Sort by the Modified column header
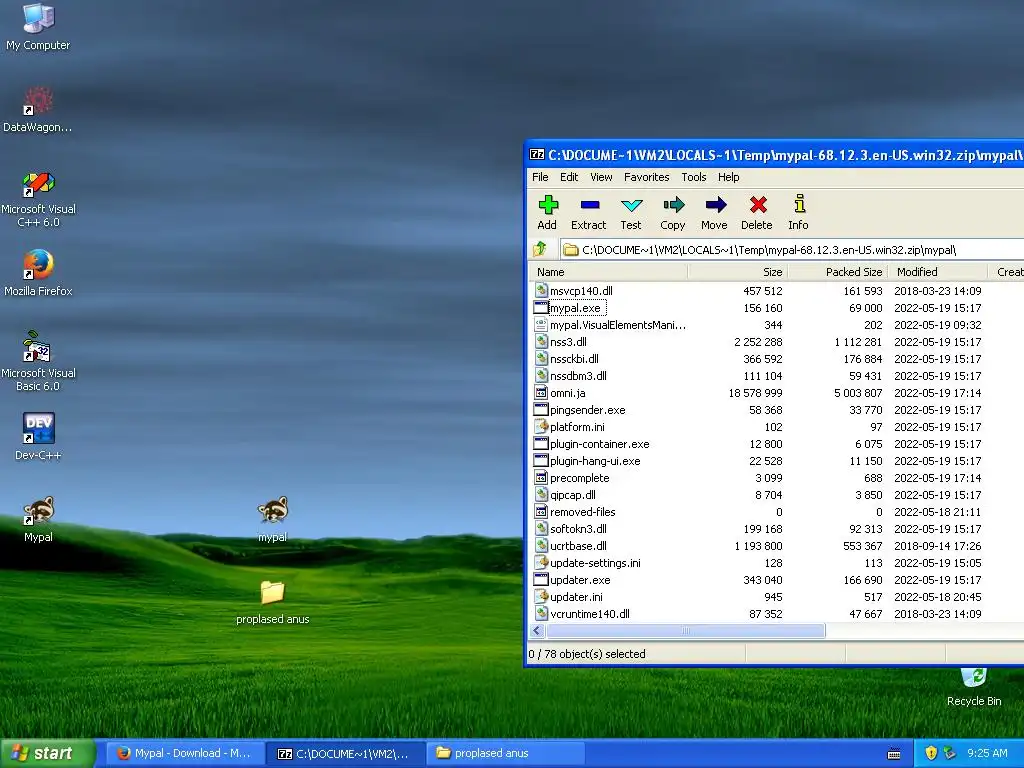Screen dimensions: 1024x768 [938, 272]
